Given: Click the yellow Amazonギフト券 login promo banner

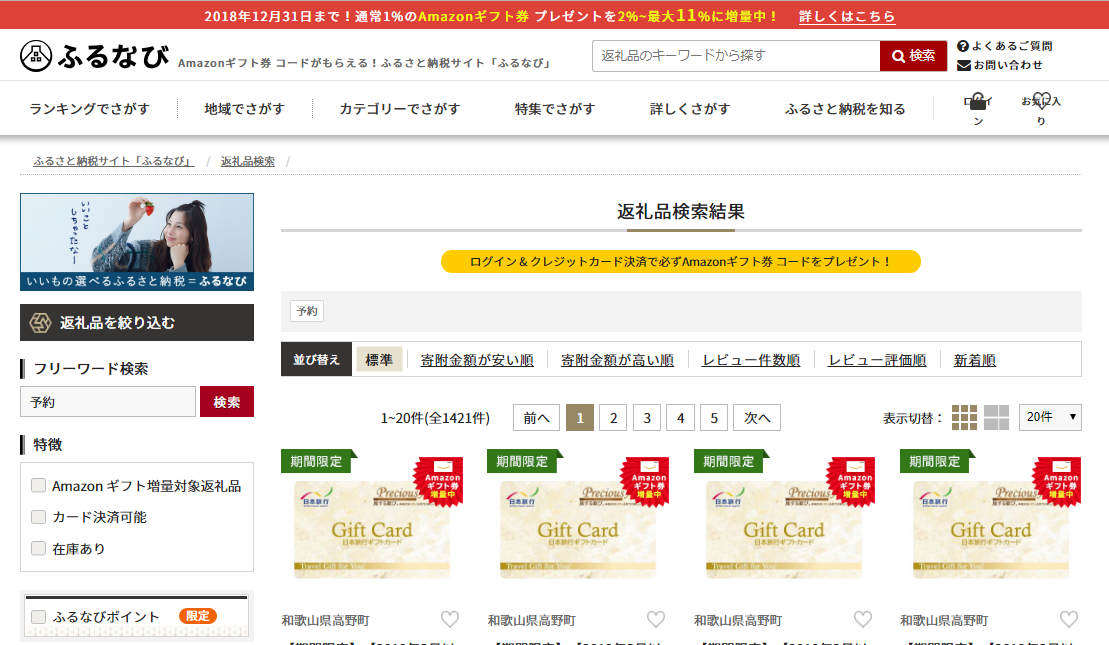Looking at the screenshot, I should tap(680, 261).
